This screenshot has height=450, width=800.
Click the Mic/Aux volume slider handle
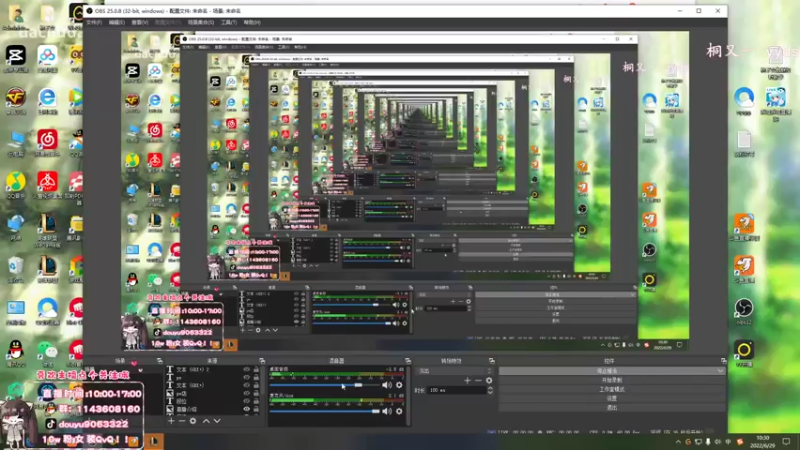tap(376, 411)
